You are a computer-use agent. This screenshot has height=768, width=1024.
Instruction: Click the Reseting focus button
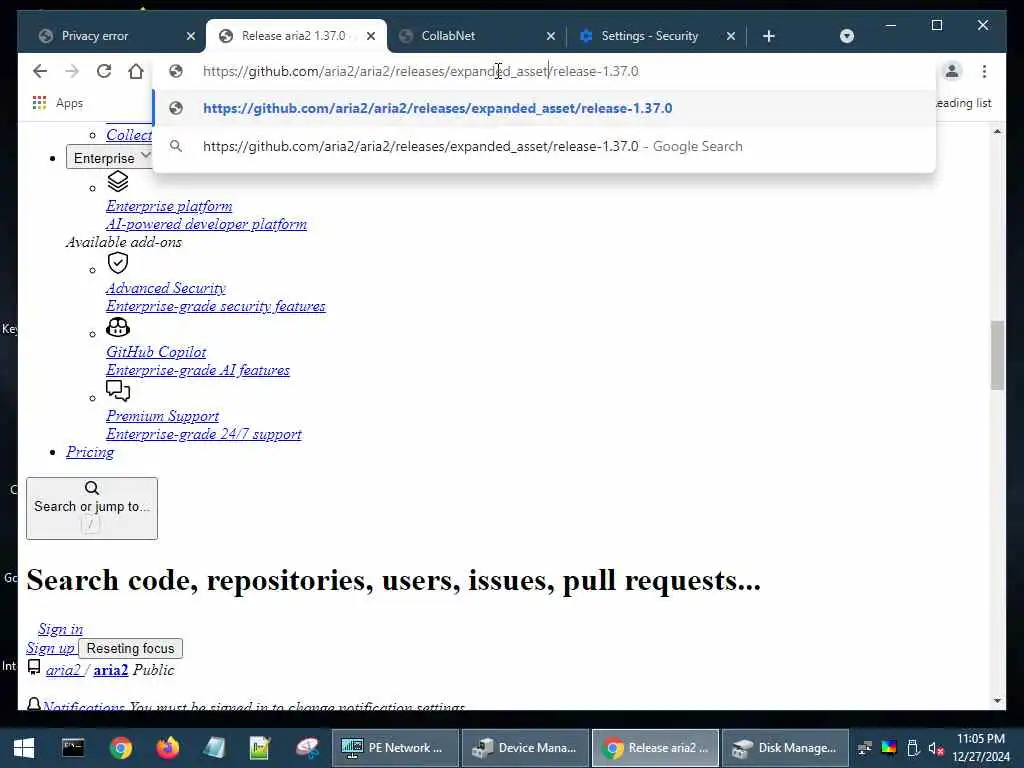tap(131, 648)
